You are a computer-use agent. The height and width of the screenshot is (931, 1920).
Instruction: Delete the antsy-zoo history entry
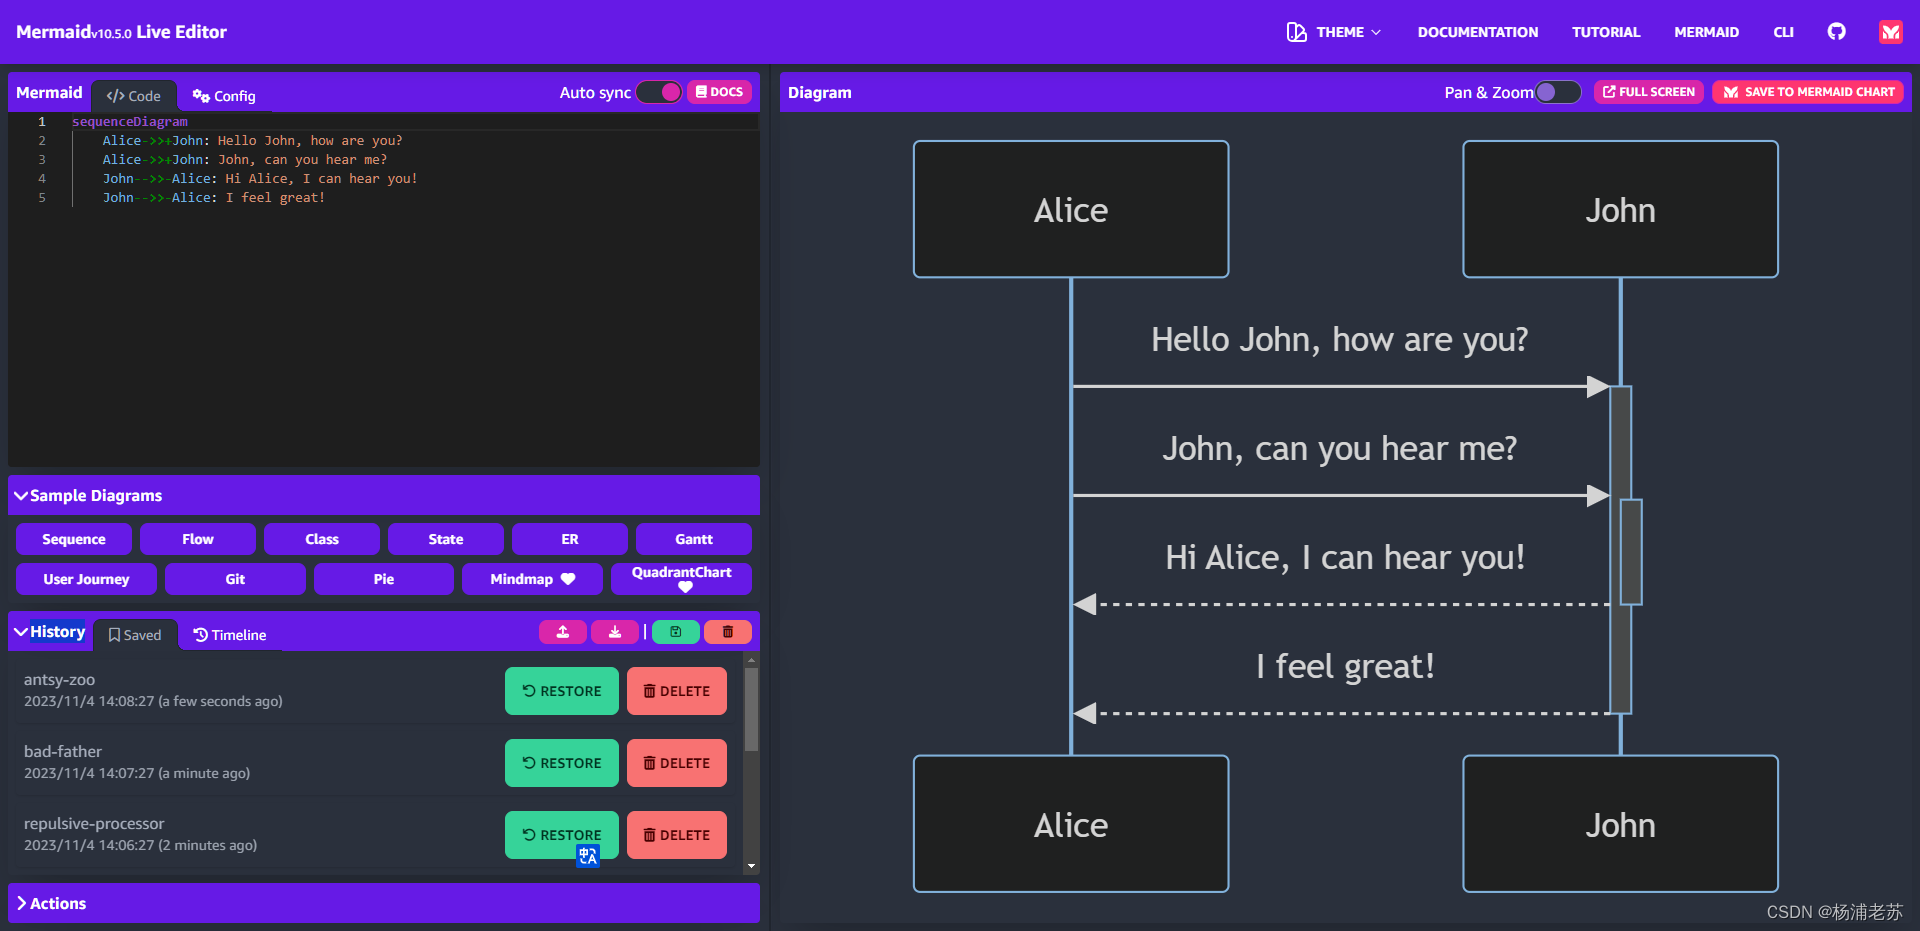677,691
